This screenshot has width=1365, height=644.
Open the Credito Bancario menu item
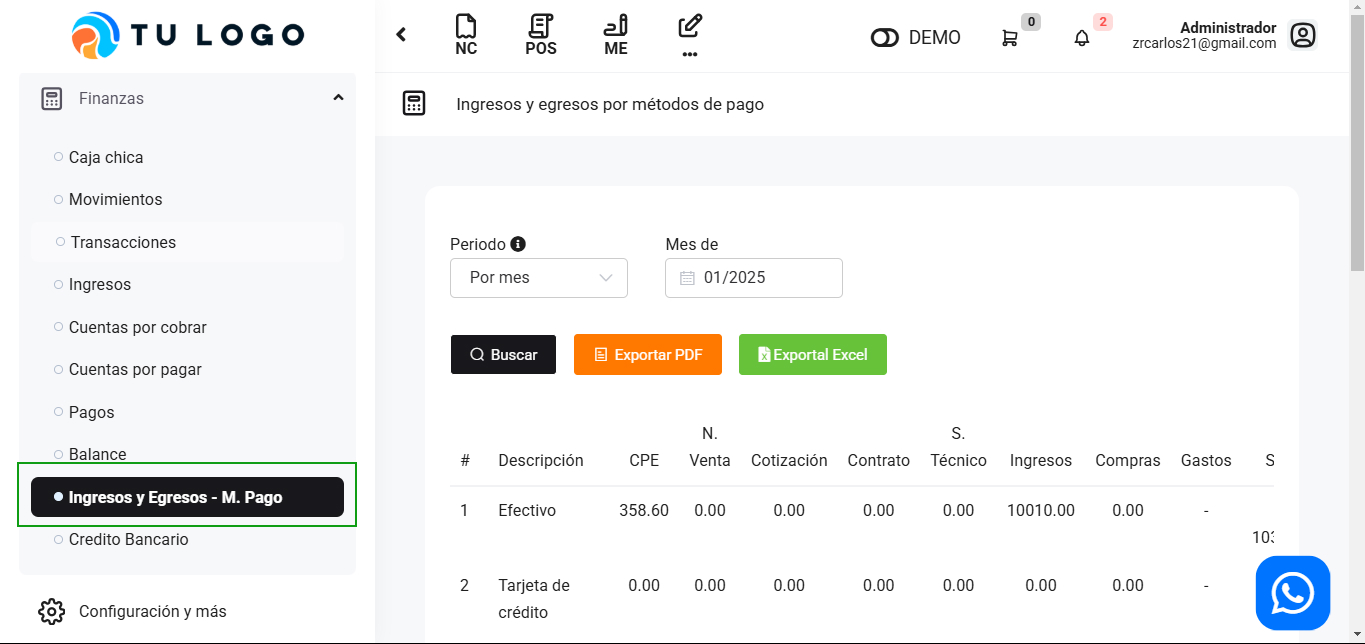pyautogui.click(x=128, y=539)
